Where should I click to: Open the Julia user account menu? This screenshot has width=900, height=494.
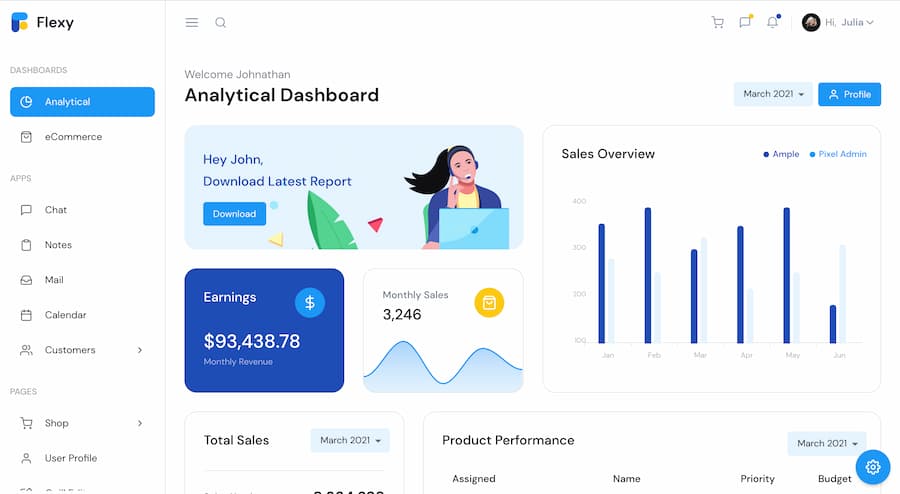point(838,23)
